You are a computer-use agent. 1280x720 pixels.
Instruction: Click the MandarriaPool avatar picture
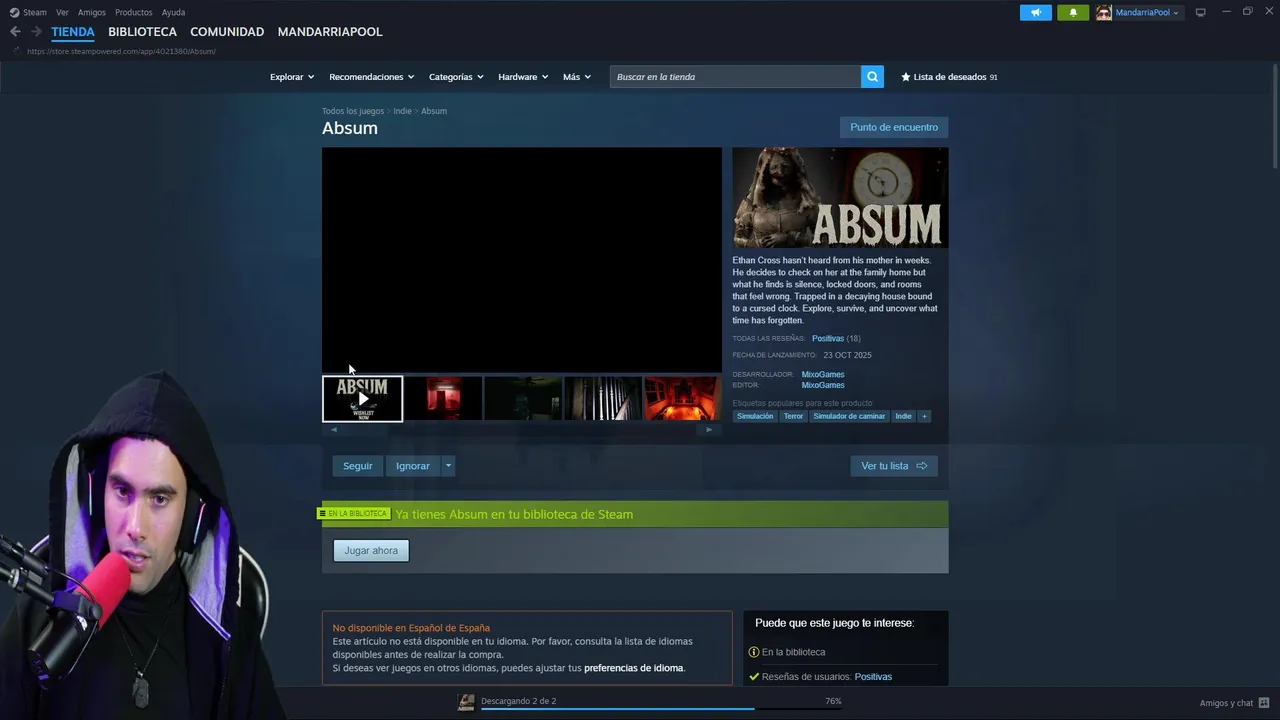coord(1104,12)
